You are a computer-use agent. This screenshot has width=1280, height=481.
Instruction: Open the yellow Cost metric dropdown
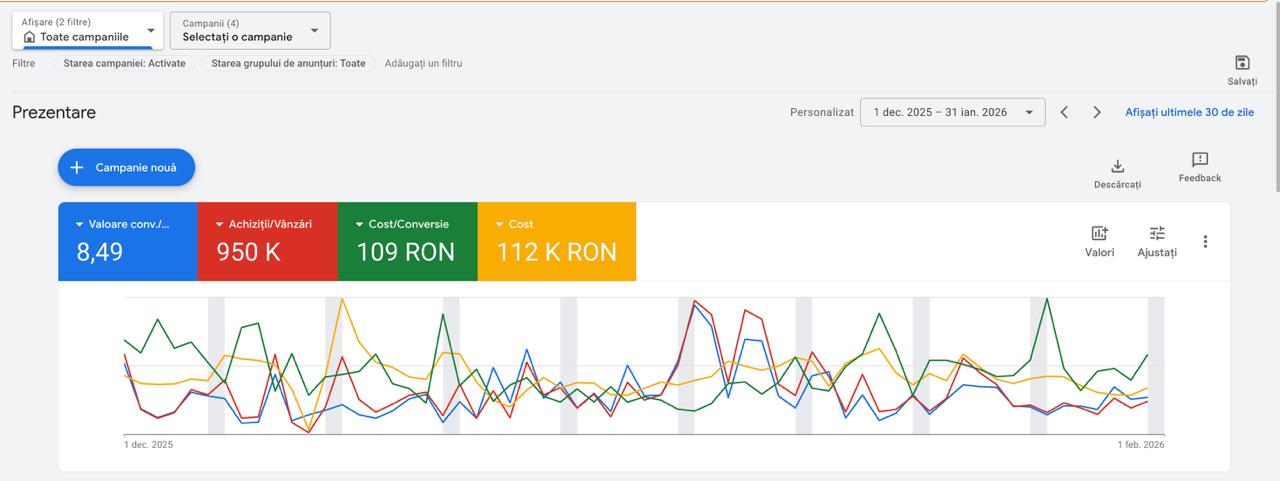[514, 224]
